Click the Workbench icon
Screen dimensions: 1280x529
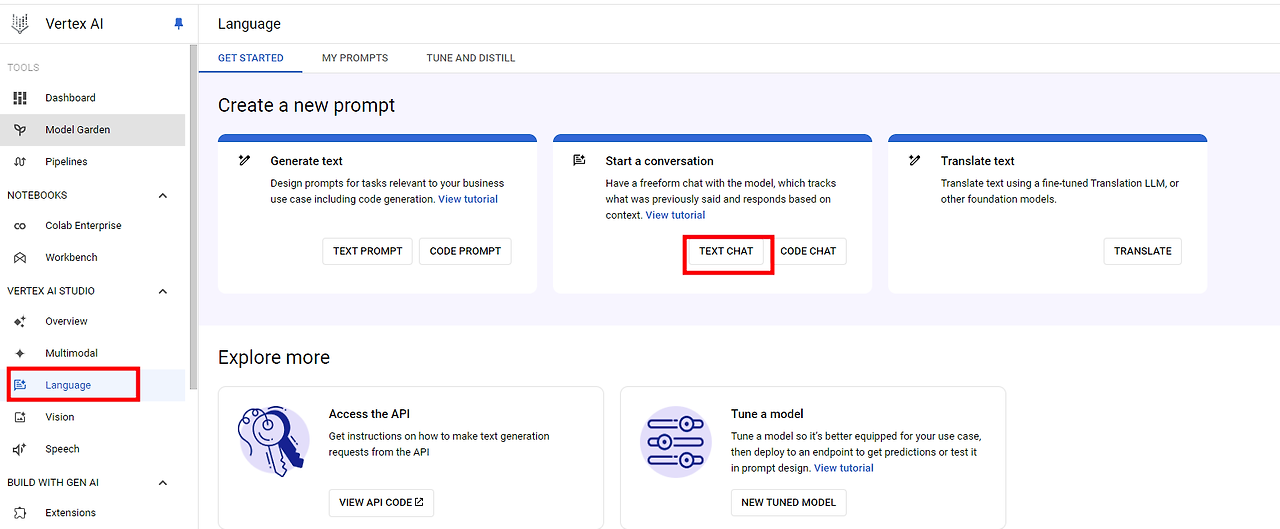pyautogui.click(x=20, y=258)
